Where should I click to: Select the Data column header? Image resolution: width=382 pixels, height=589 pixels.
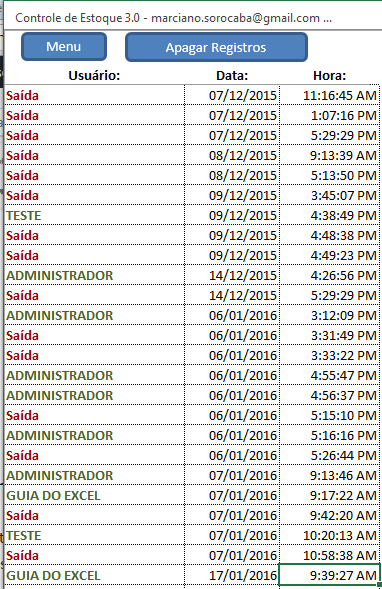point(232,76)
